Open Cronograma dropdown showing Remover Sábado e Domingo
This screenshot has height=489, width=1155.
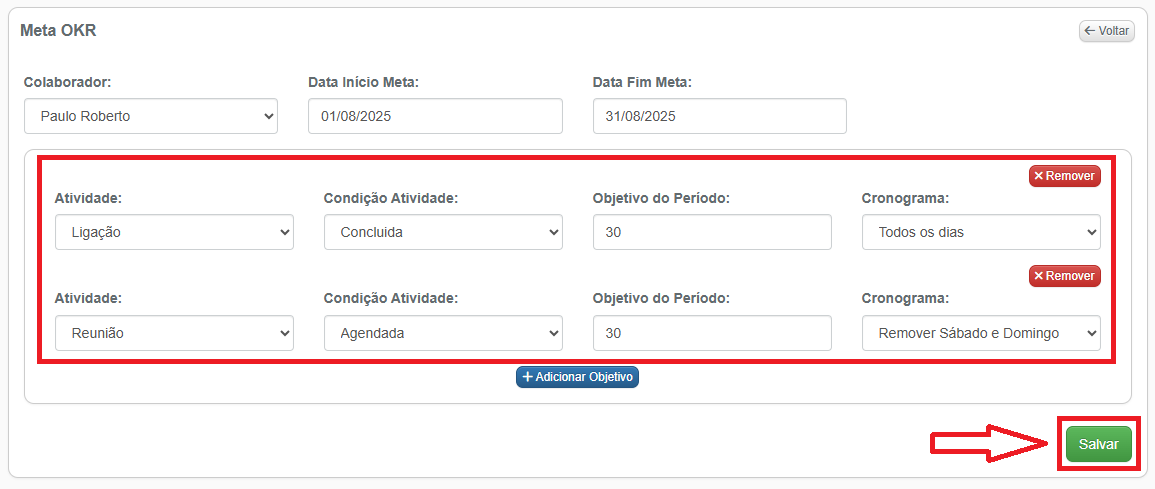(981, 333)
